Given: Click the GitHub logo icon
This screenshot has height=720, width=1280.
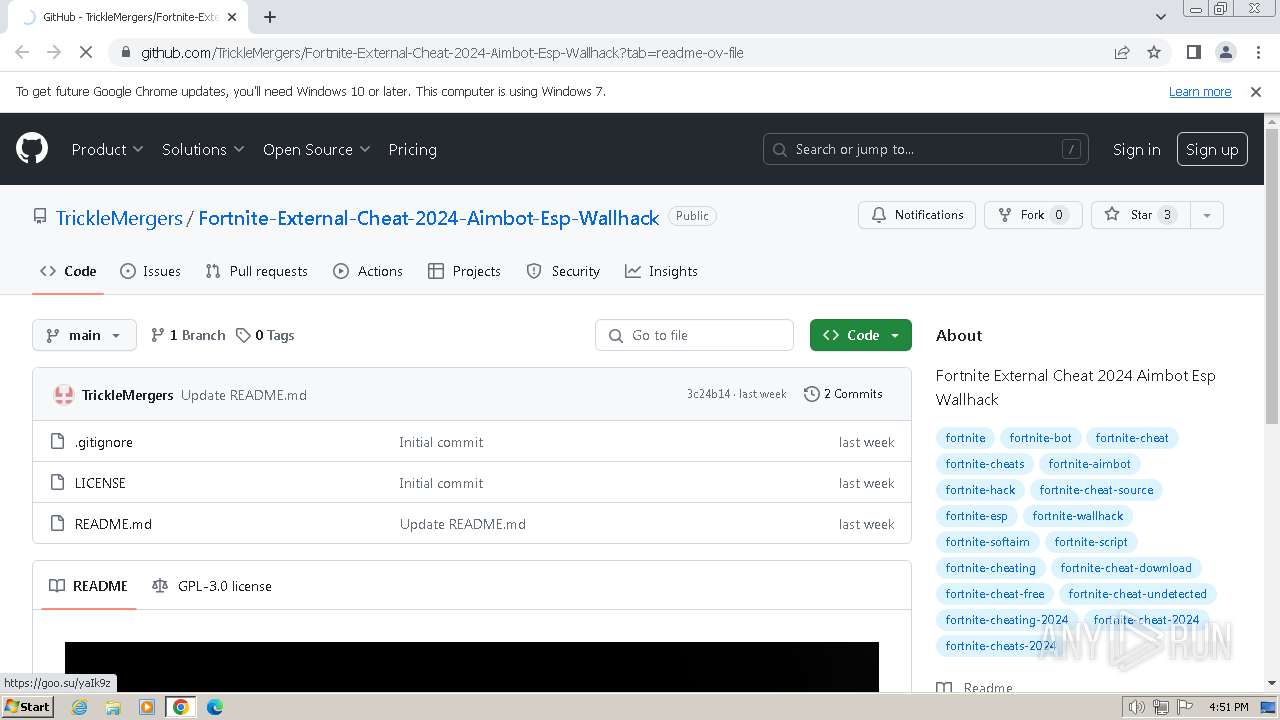Looking at the screenshot, I should (x=32, y=149).
